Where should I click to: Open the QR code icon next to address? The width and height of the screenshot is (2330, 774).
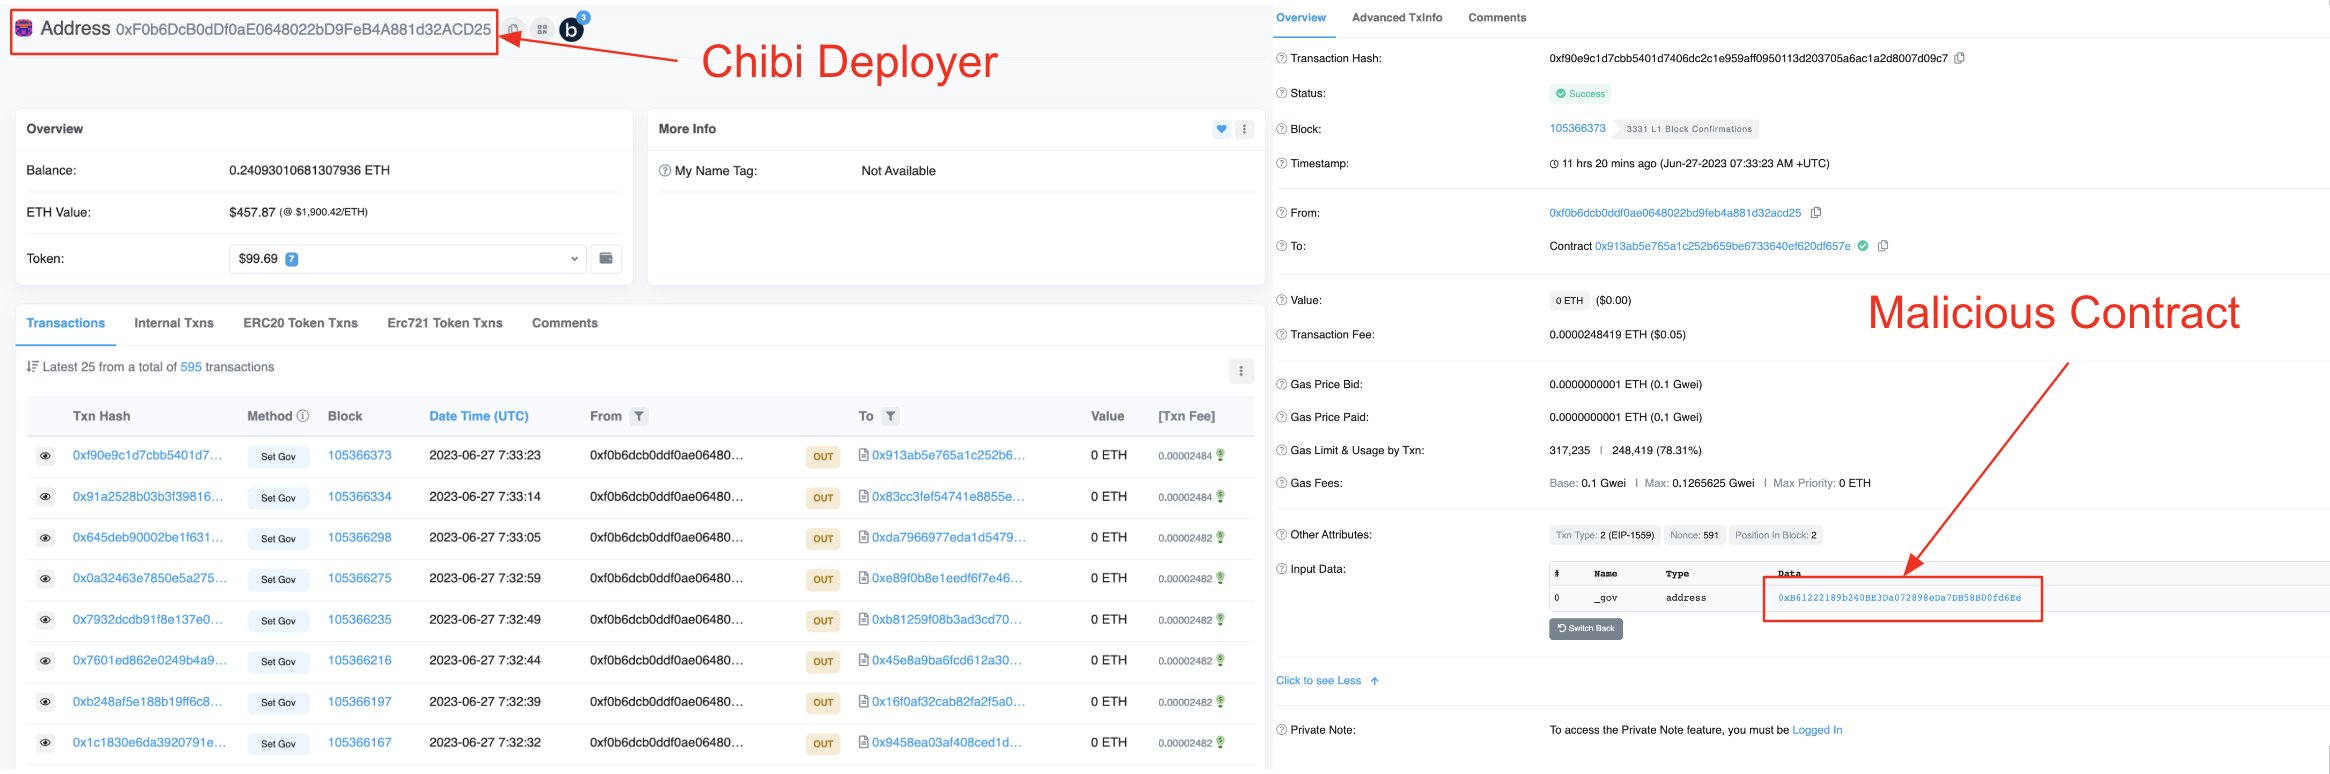542,30
